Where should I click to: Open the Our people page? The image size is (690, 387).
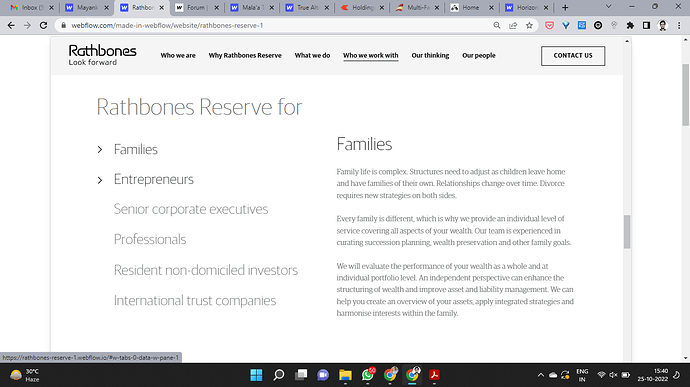pyautogui.click(x=479, y=55)
